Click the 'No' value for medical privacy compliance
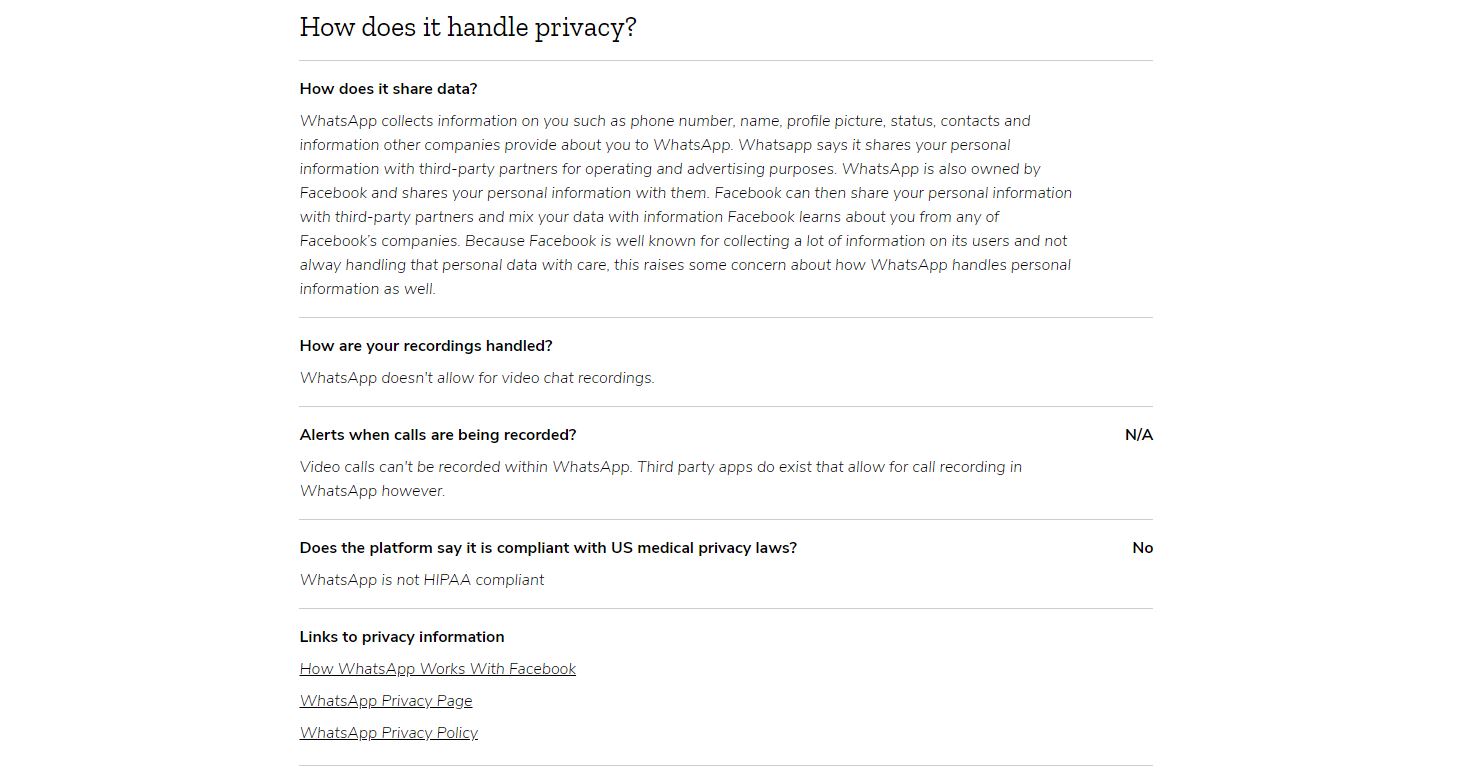1483x774 pixels. point(1143,548)
